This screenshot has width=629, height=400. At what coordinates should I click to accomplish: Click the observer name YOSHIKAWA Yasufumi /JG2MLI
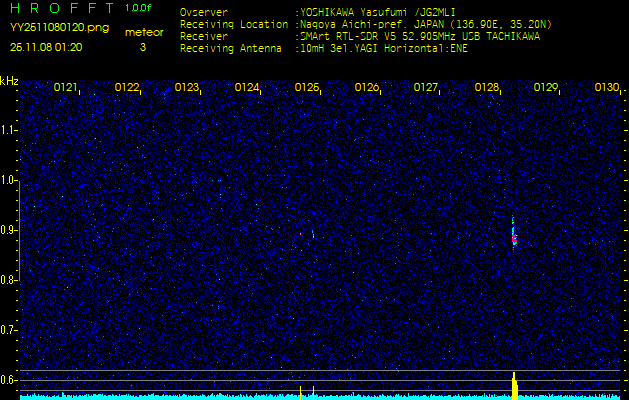click(x=377, y=12)
